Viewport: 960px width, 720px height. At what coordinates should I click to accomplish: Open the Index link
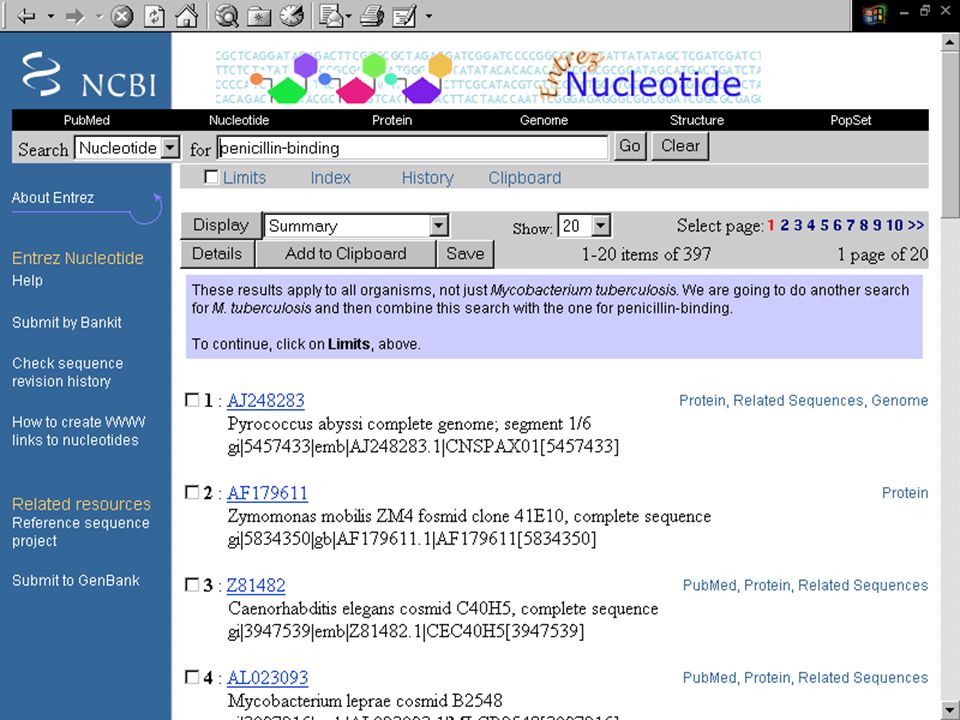(x=331, y=178)
